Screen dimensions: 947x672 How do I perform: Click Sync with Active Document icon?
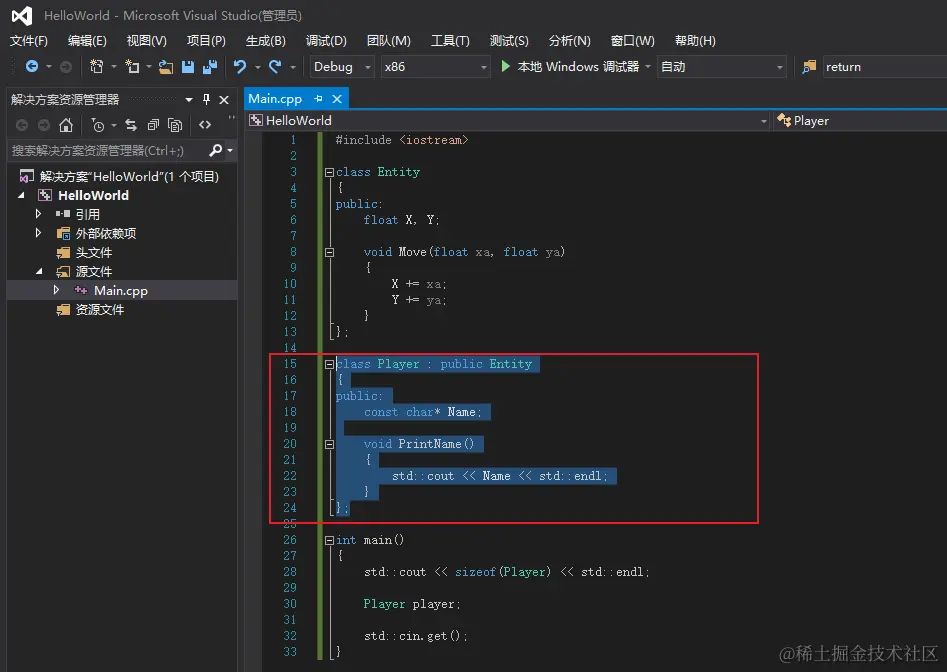(x=131, y=125)
